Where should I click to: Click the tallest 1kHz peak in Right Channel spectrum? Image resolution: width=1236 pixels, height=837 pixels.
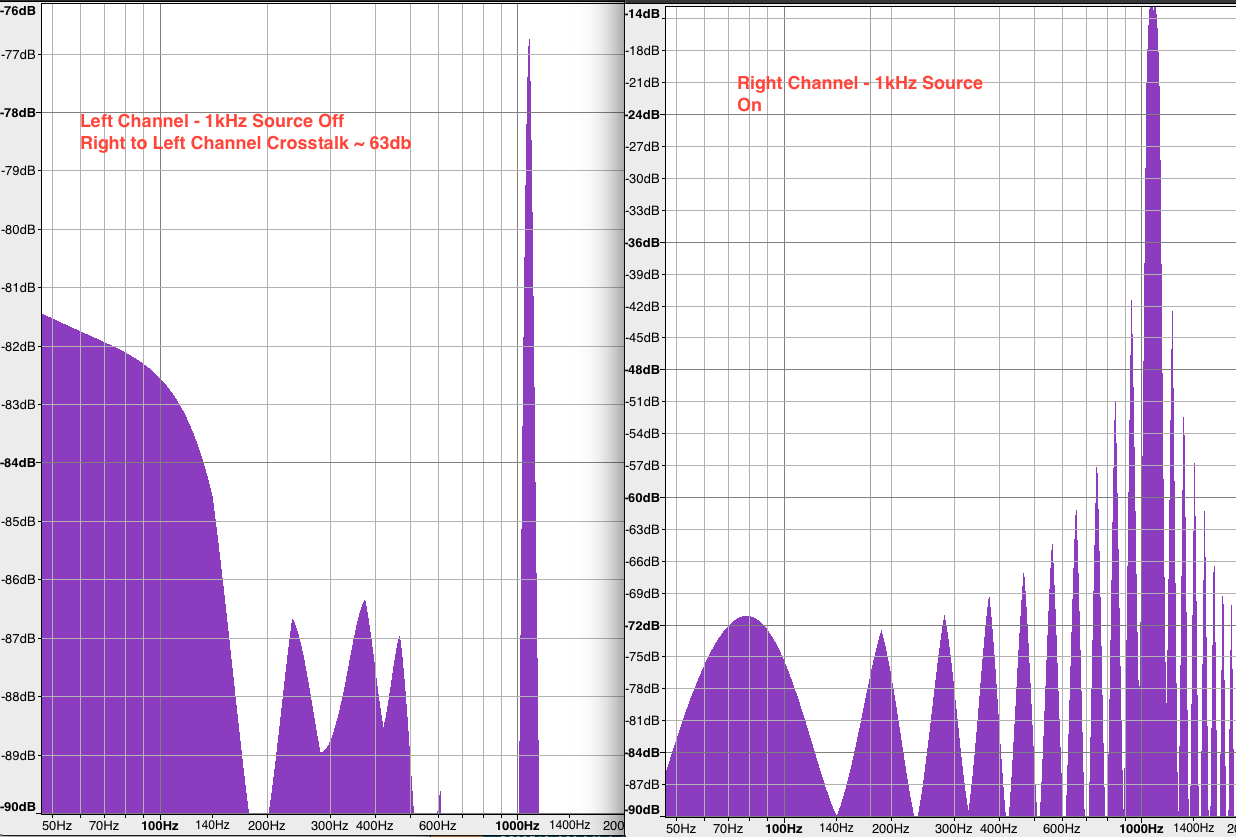1153,400
